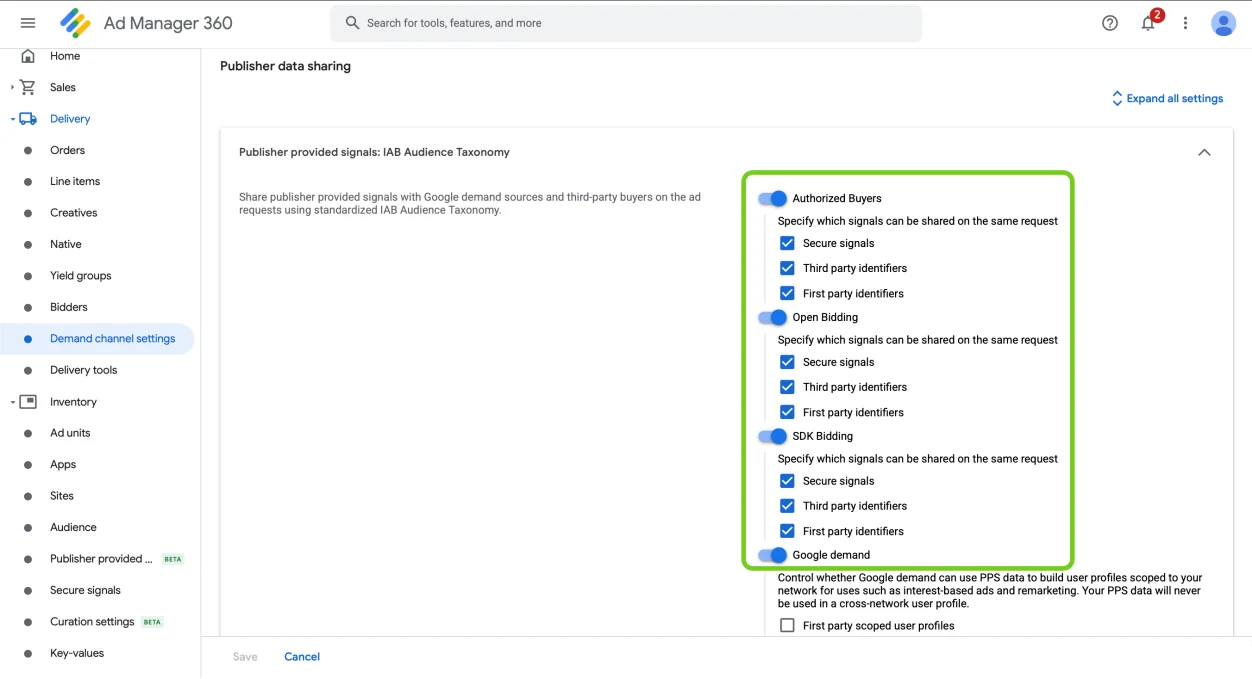The image size is (1252, 679).
Task: Collapse the Delivery menu arrow
Action: click(x=12, y=119)
